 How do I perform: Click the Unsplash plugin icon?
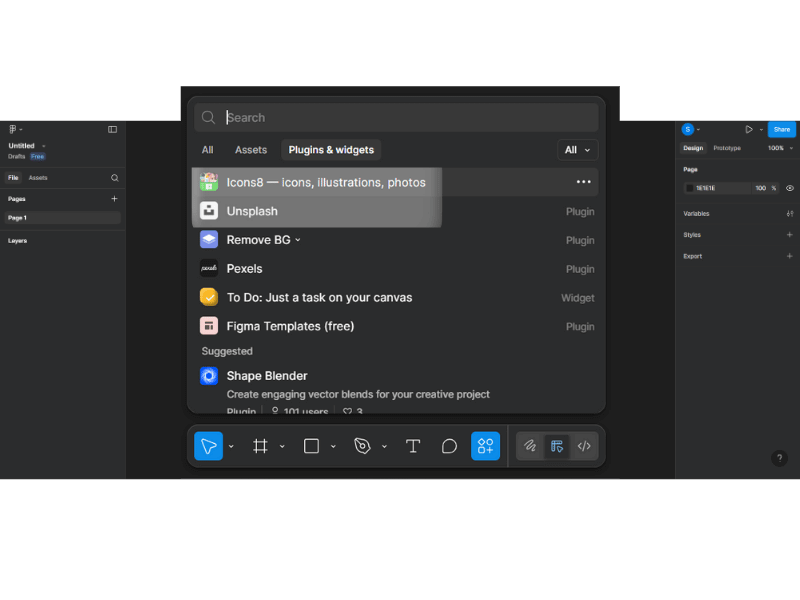[209, 211]
